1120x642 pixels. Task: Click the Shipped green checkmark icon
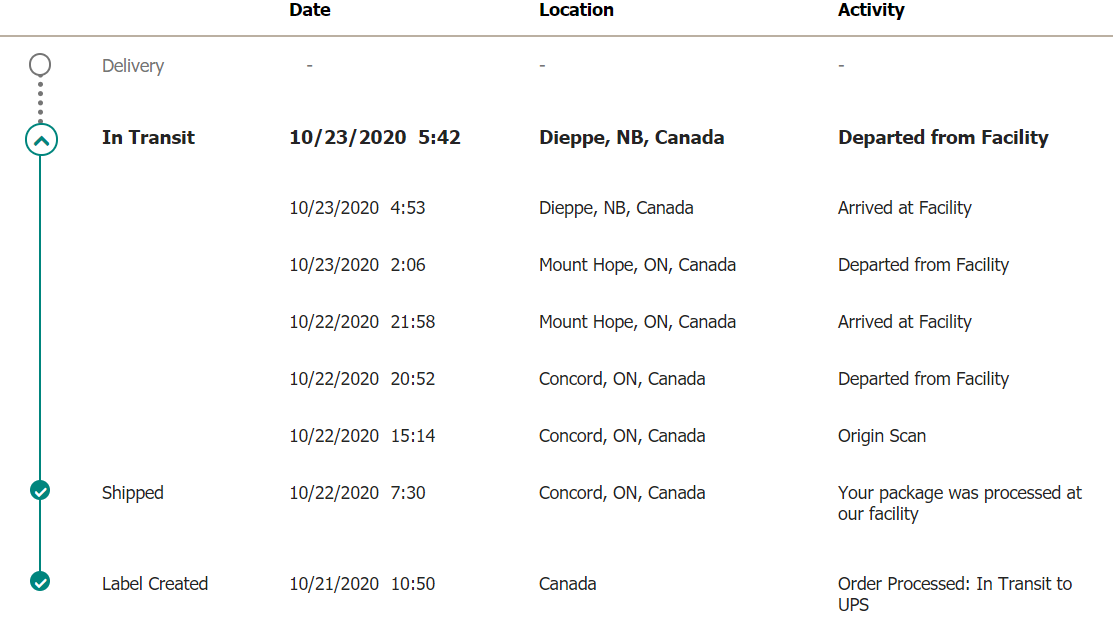click(x=40, y=491)
